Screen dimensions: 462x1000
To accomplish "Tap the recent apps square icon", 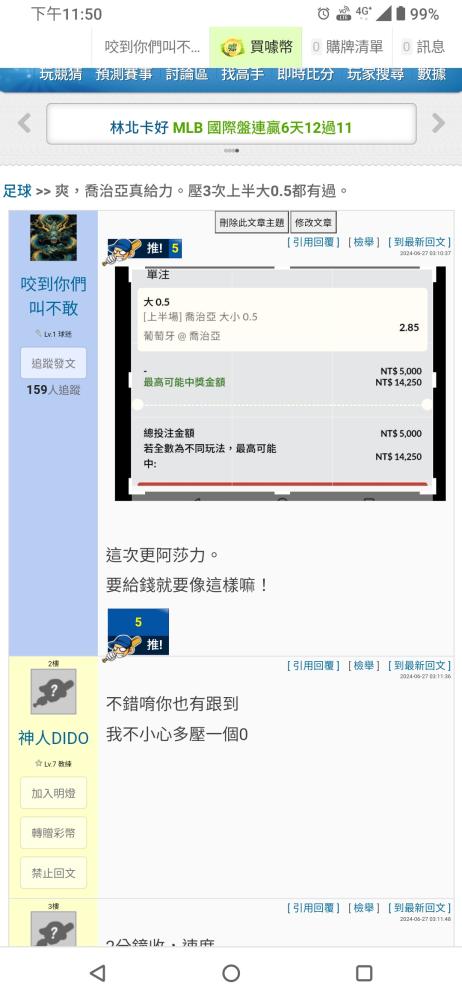I will [364, 973].
